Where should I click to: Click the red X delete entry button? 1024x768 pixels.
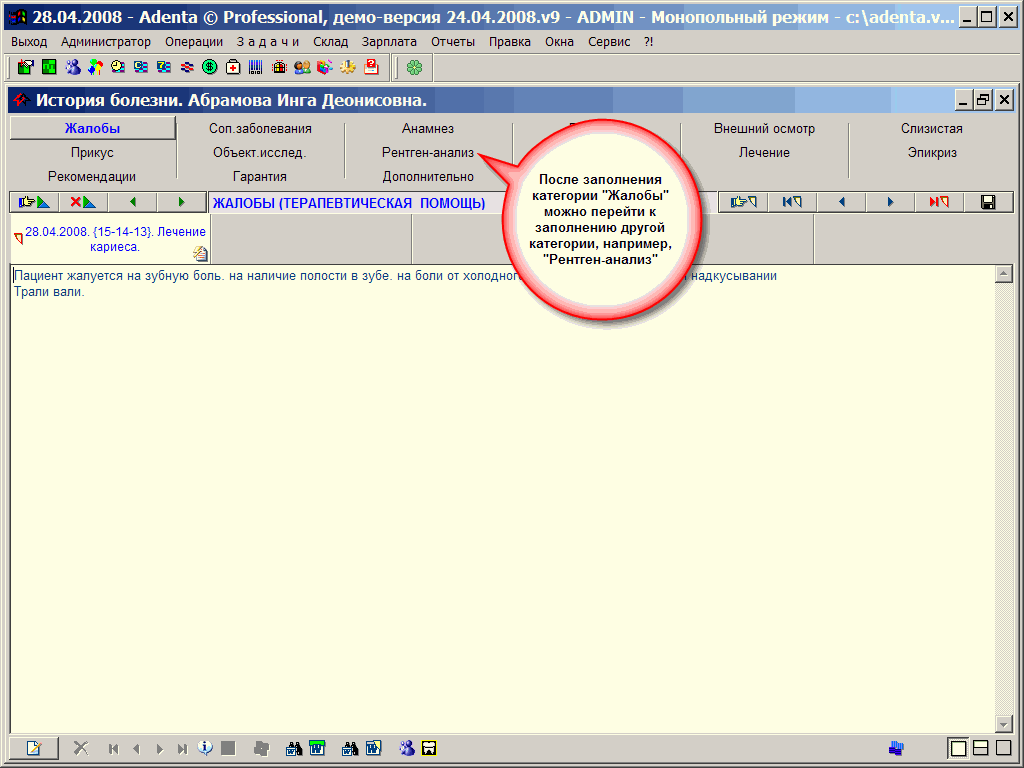coord(83,202)
